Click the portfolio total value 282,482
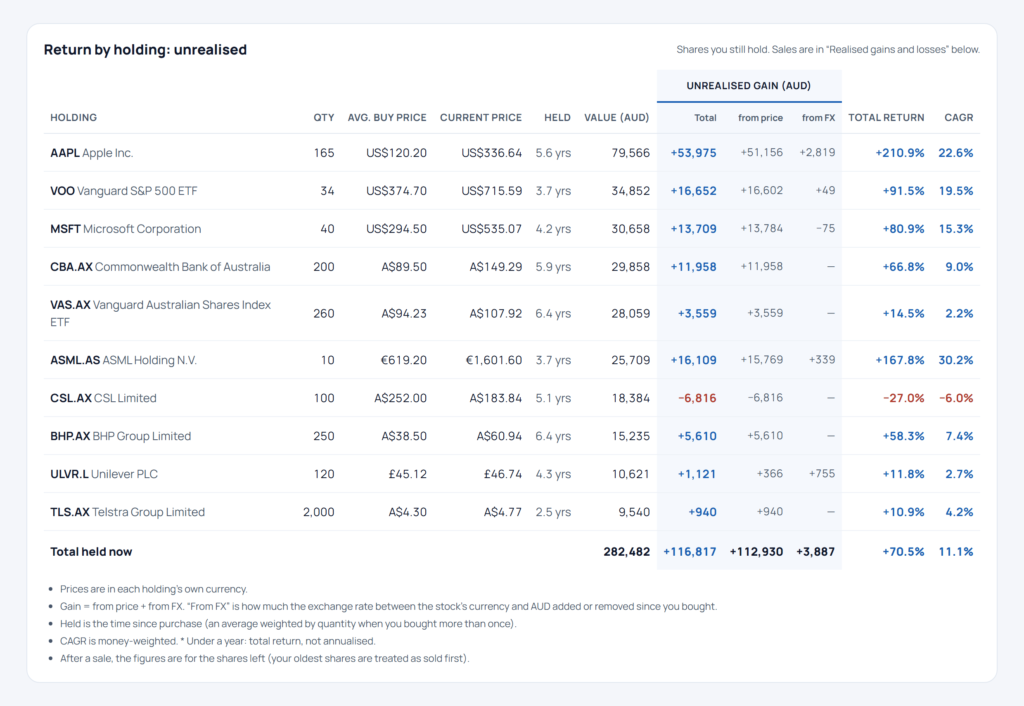Screen dimensions: 1024x706 point(626,552)
